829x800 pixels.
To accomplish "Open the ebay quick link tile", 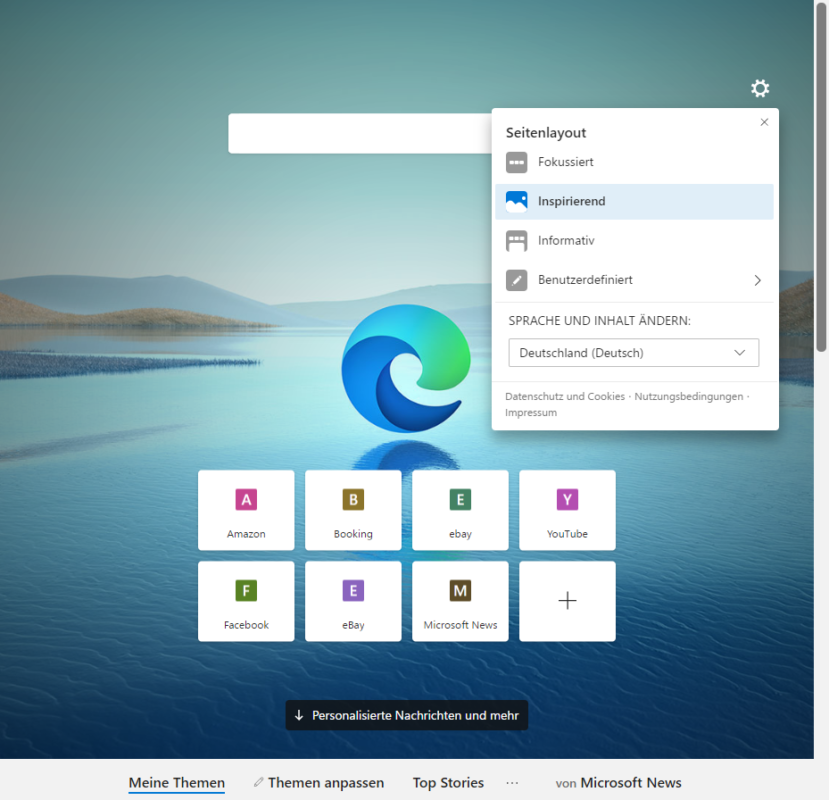I will [x=460, y=510].
